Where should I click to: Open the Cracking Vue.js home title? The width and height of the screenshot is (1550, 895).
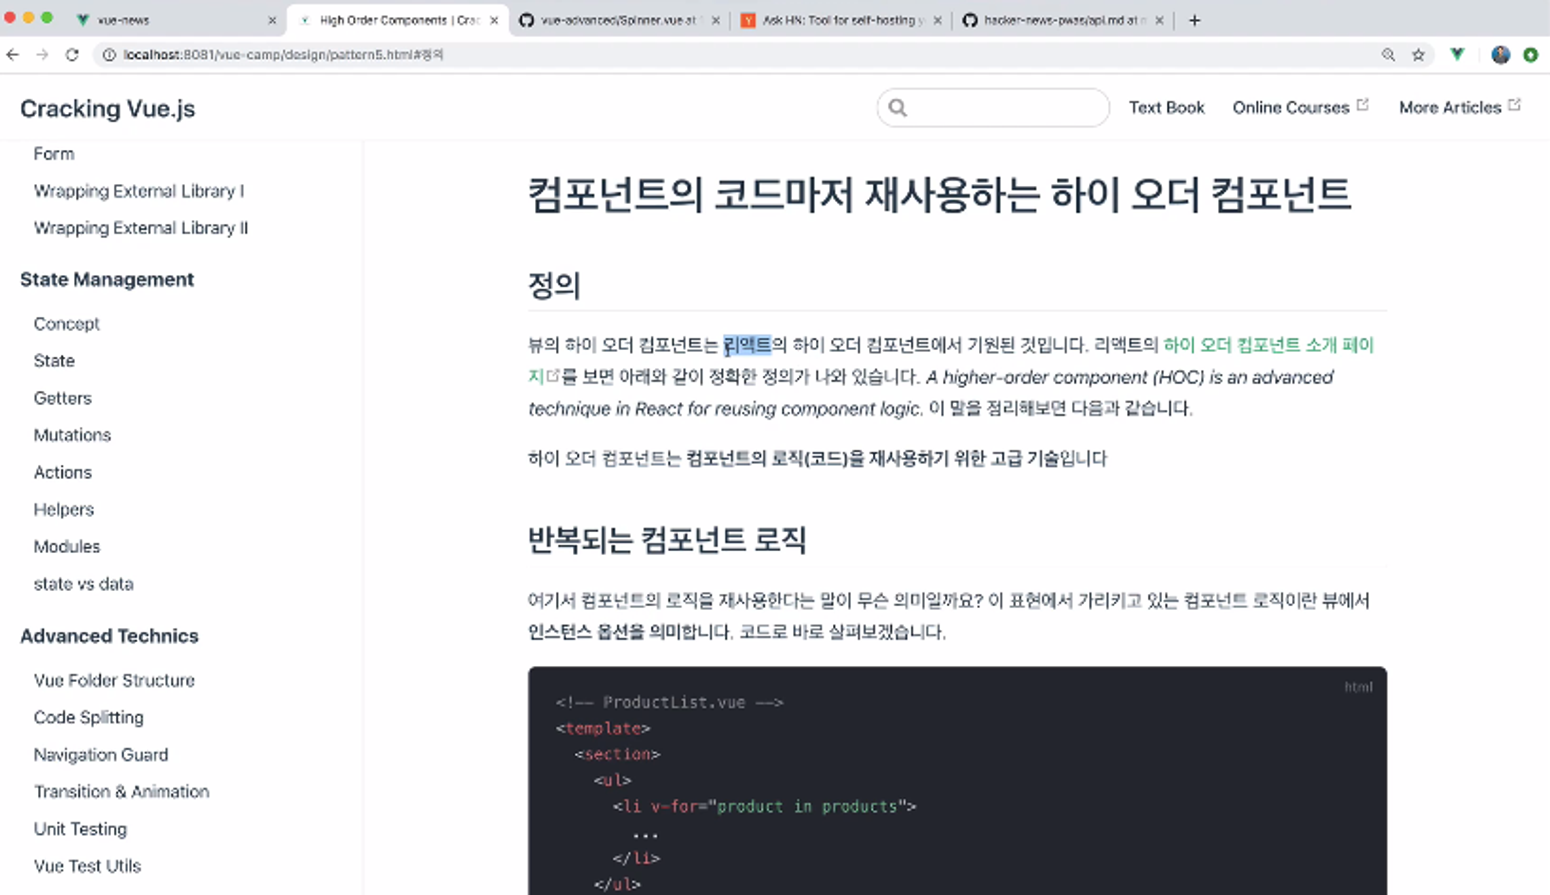[108, 108]
